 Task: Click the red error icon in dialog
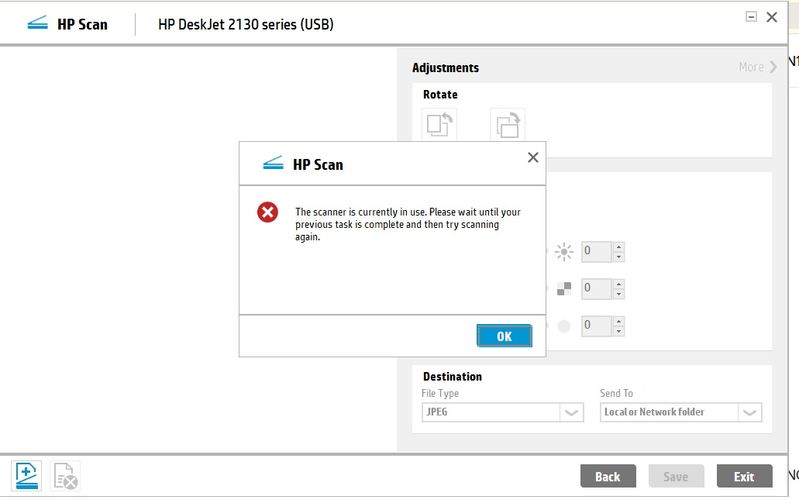point(268,212)
